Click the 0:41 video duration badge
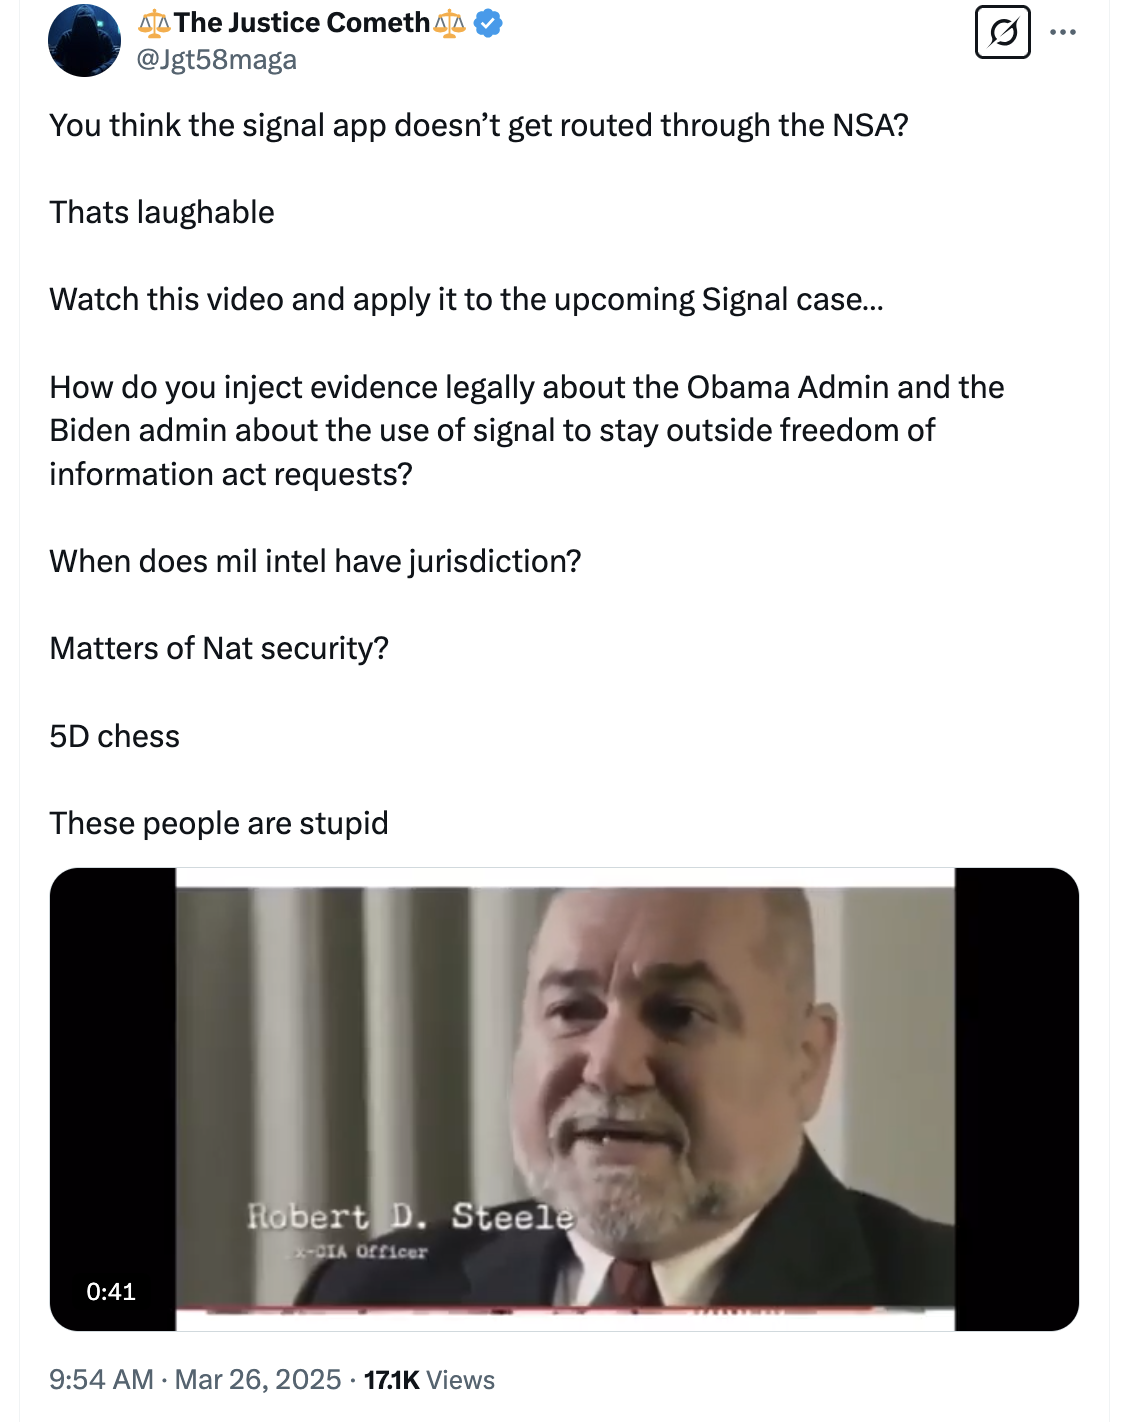Image resolution: width=1136 pixels, height=1422 pixels. [111, 1291]
